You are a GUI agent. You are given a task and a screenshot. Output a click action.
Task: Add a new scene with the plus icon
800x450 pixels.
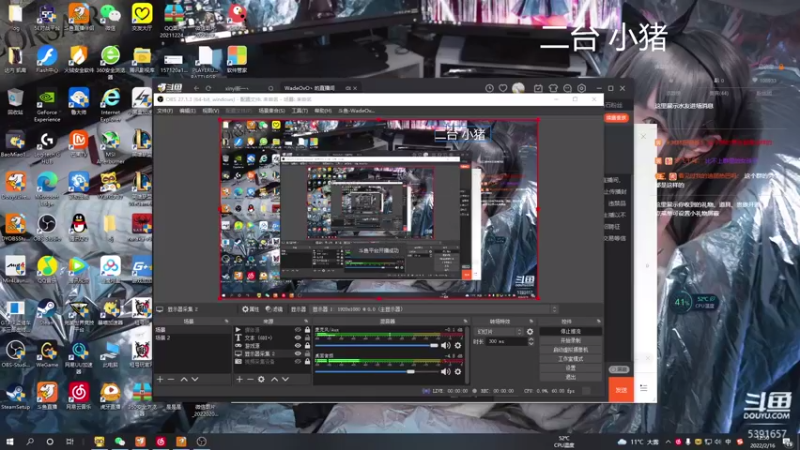pyautogui.click(x=160, y=379)
